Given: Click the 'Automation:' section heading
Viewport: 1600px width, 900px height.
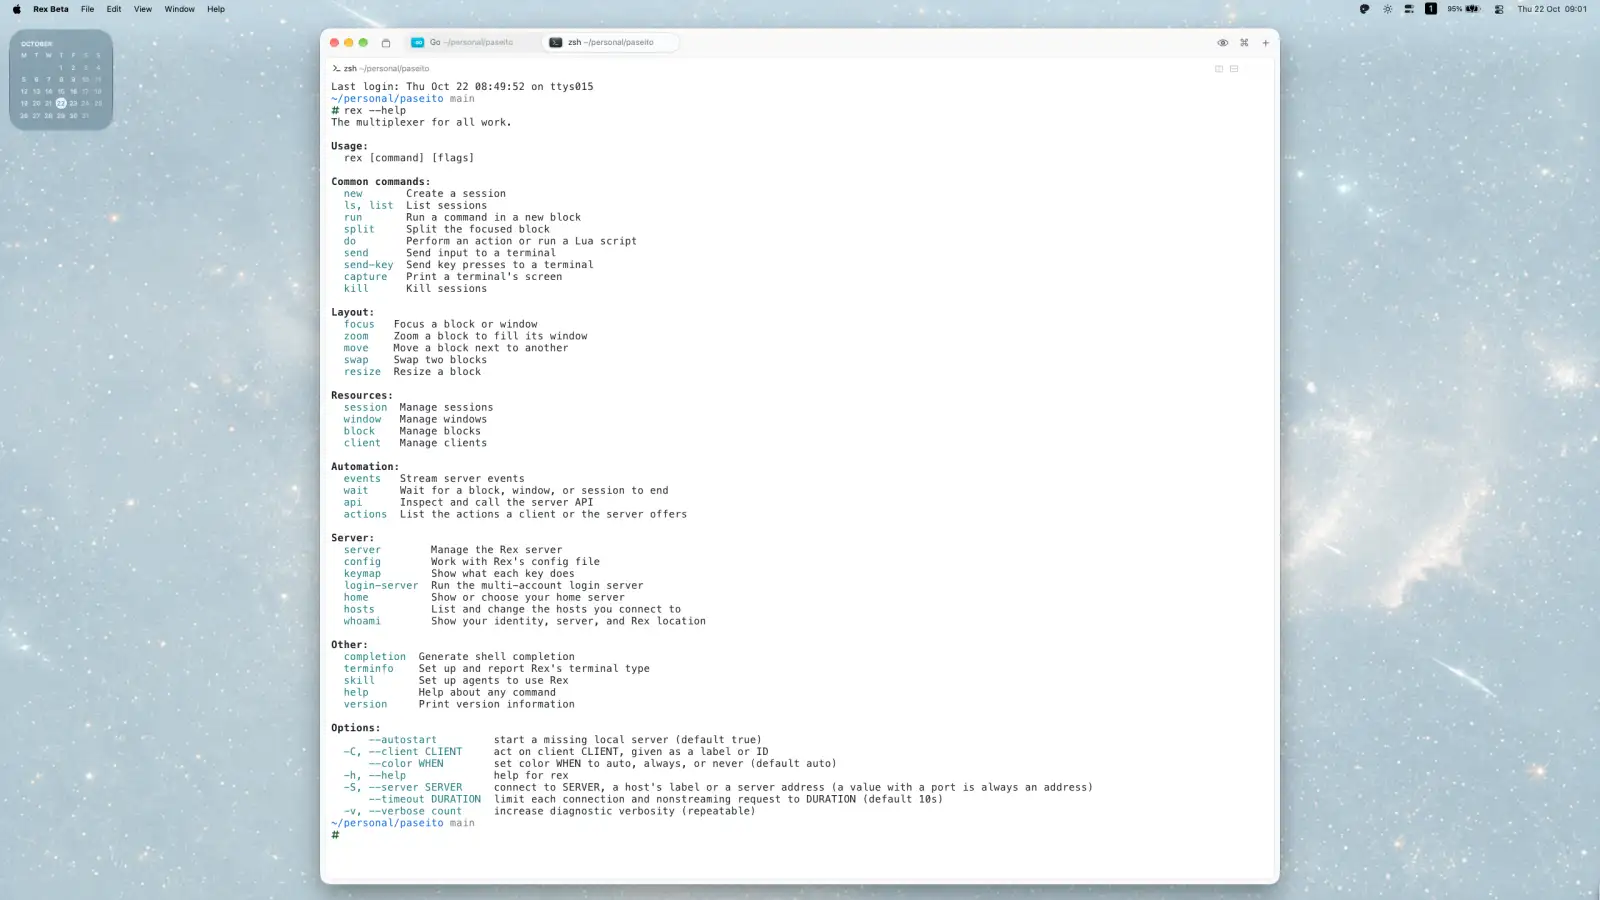Looking at the screenshot, I should [x=365, y=467].
